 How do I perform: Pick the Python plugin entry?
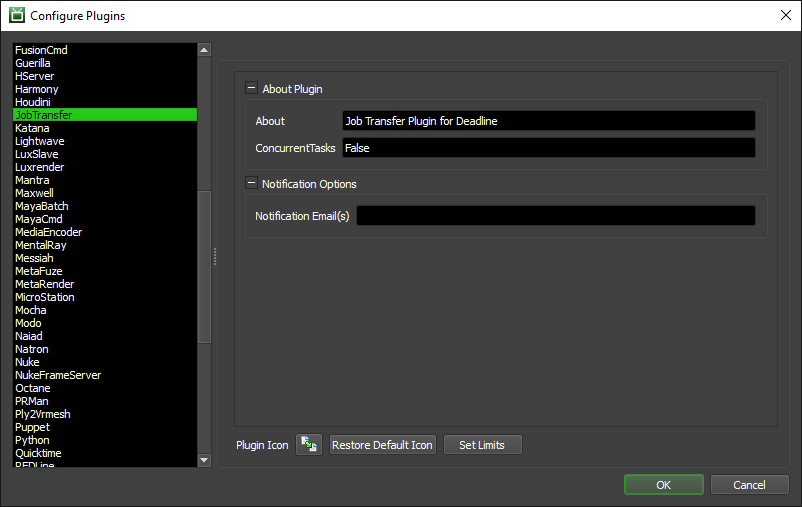32,440
